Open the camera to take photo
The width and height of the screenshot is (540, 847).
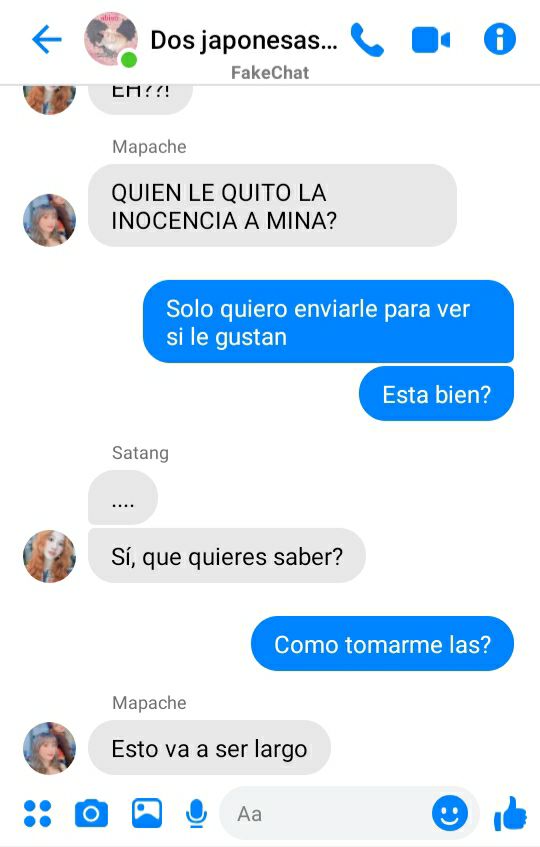click(91, 814)
